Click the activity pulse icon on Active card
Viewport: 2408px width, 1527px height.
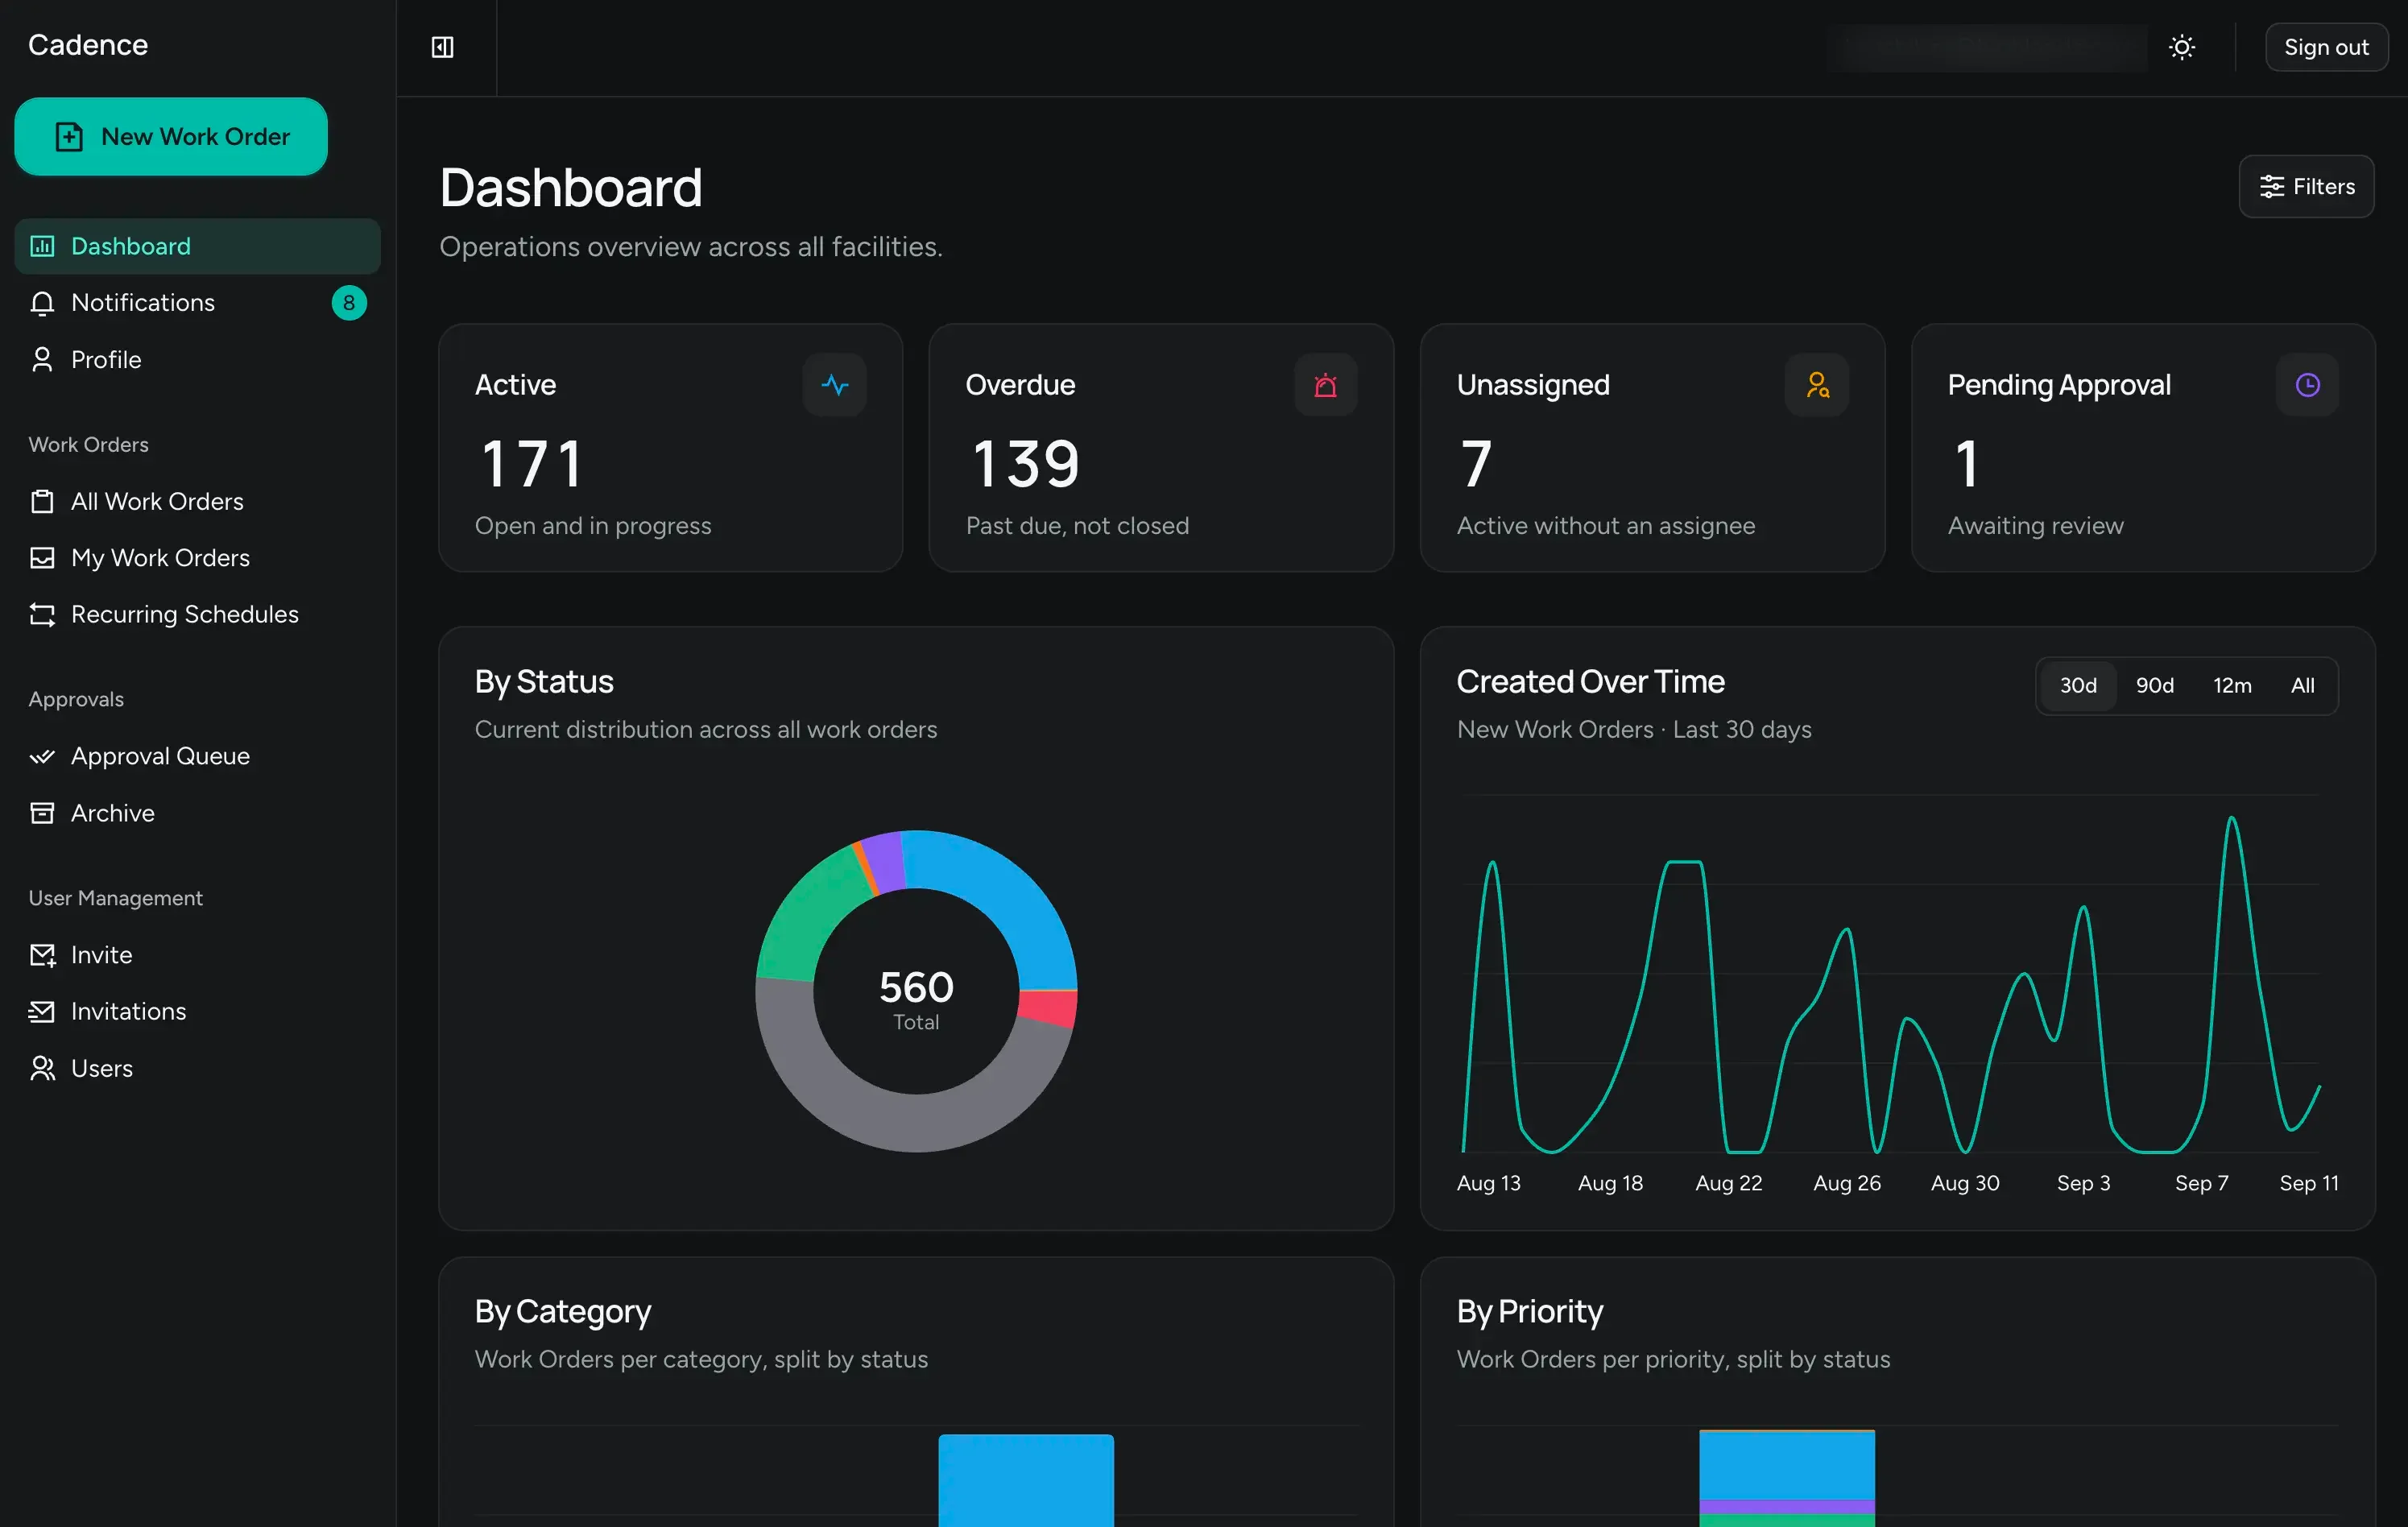click(834, 385)
